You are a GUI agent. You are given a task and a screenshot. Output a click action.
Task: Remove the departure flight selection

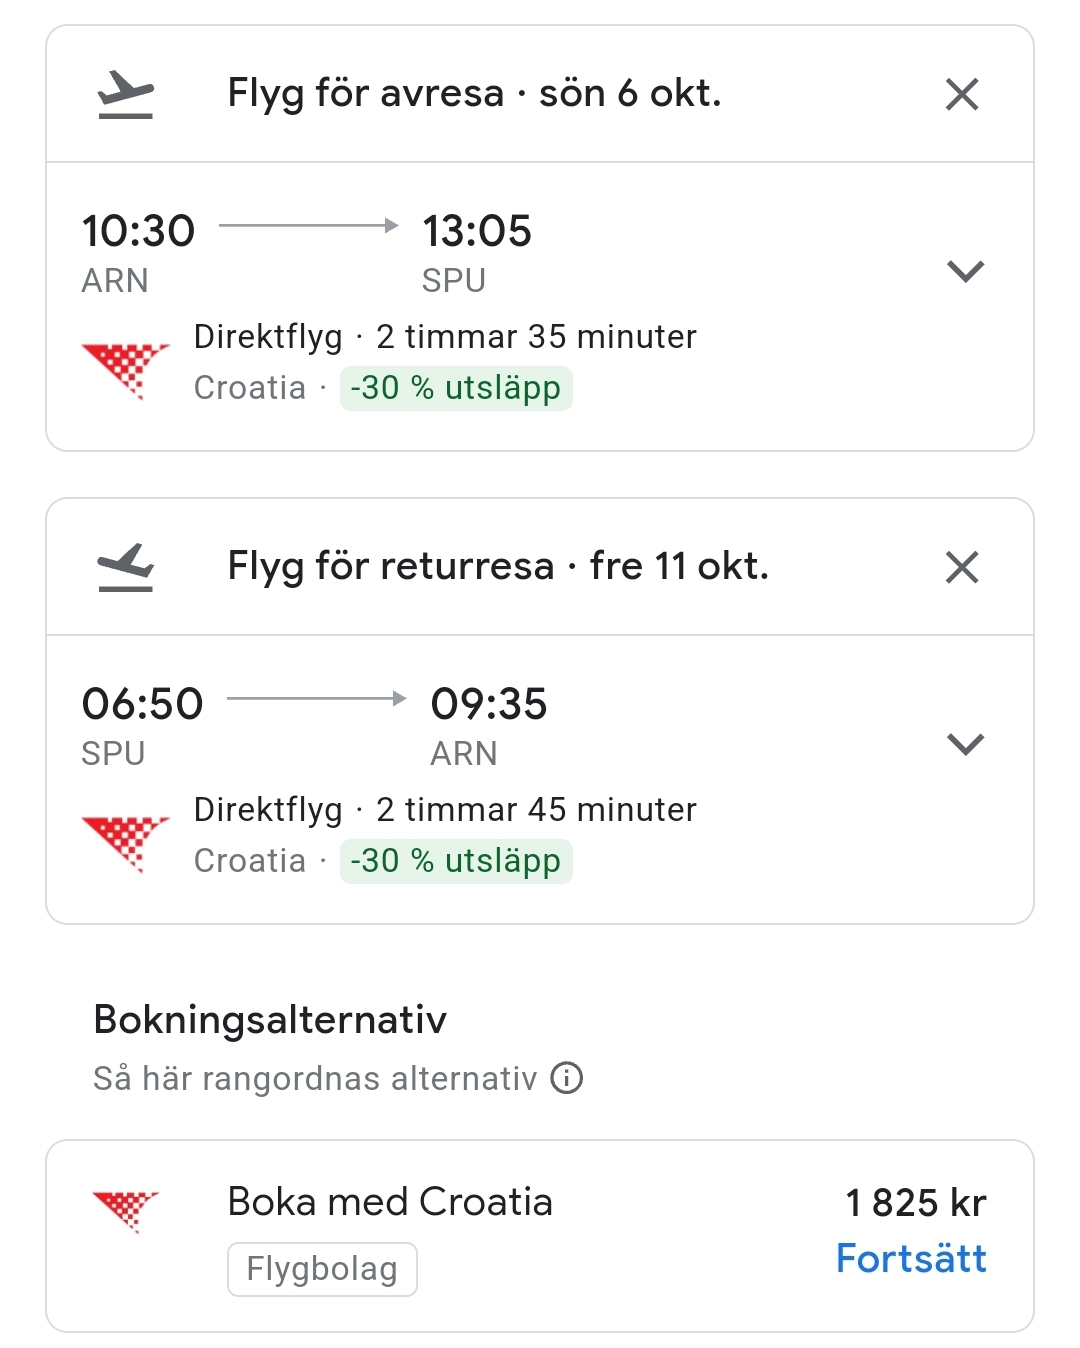pyautogui.click(x=961, y=95)
